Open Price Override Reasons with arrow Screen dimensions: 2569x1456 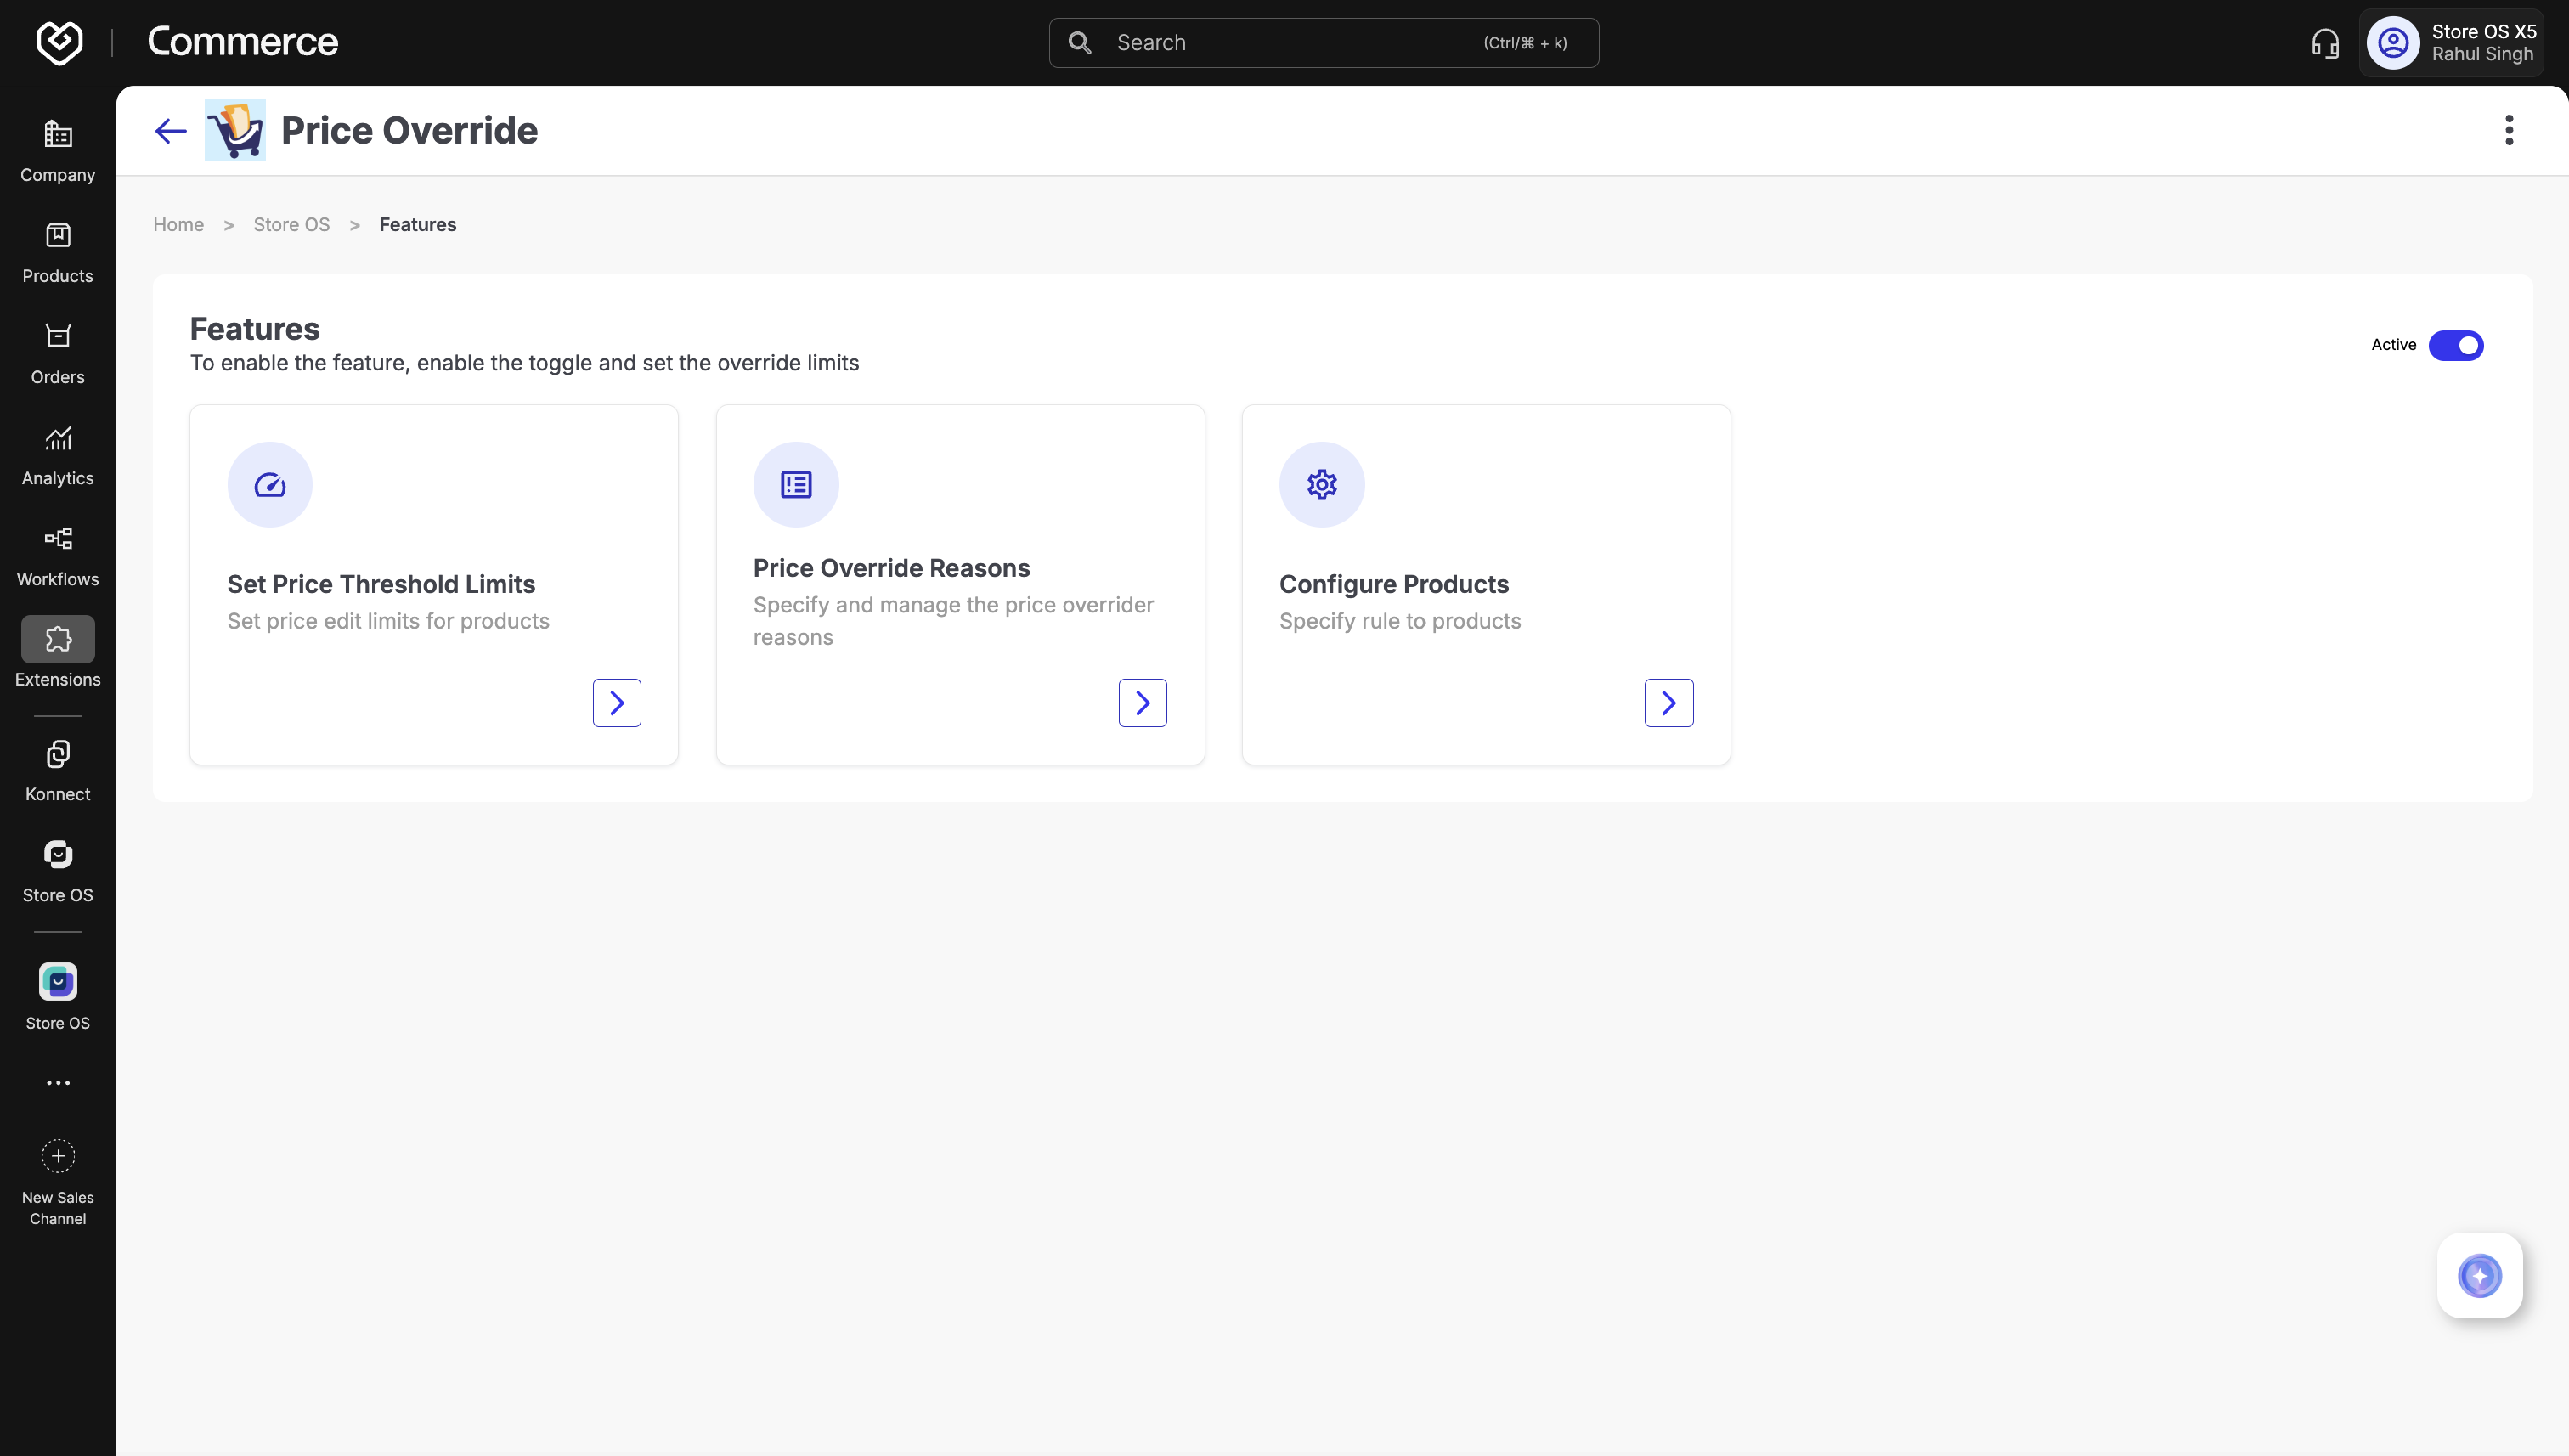(x=1143, y=703)
